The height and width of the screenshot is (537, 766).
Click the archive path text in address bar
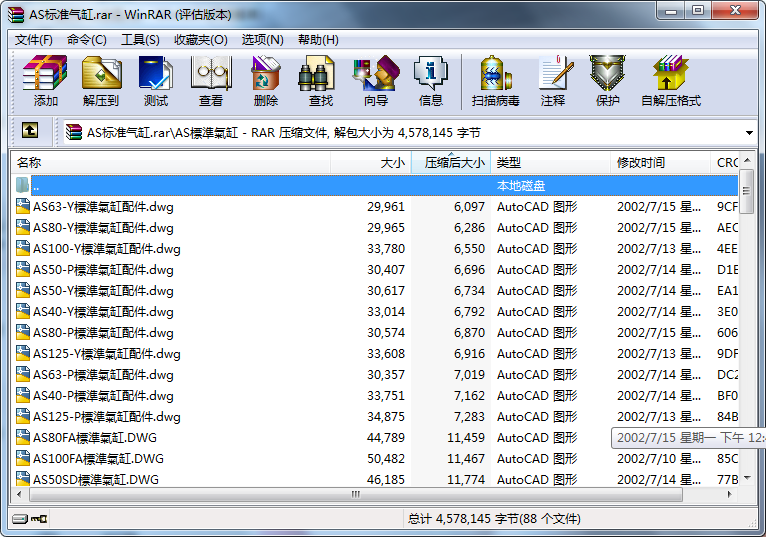283,132
